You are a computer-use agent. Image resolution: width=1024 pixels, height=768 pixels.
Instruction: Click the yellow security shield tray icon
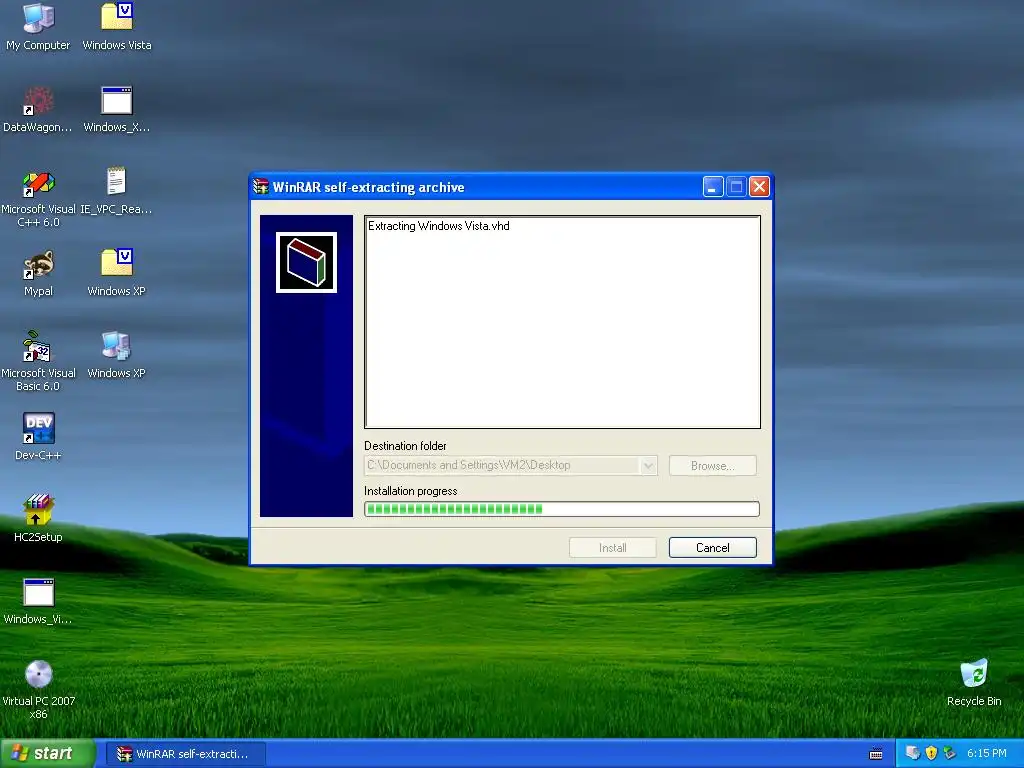931,753
